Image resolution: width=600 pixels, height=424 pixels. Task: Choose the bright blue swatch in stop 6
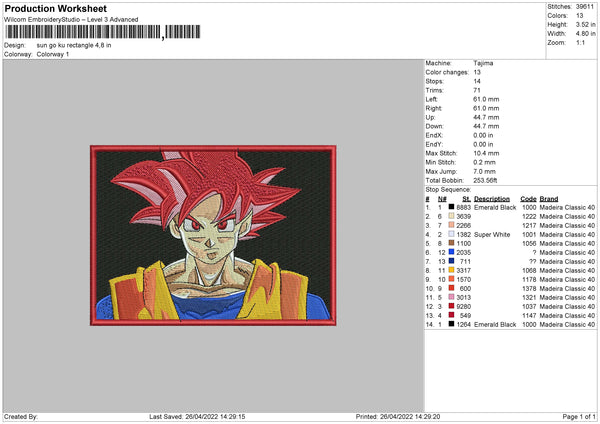[x=451, y=252]
